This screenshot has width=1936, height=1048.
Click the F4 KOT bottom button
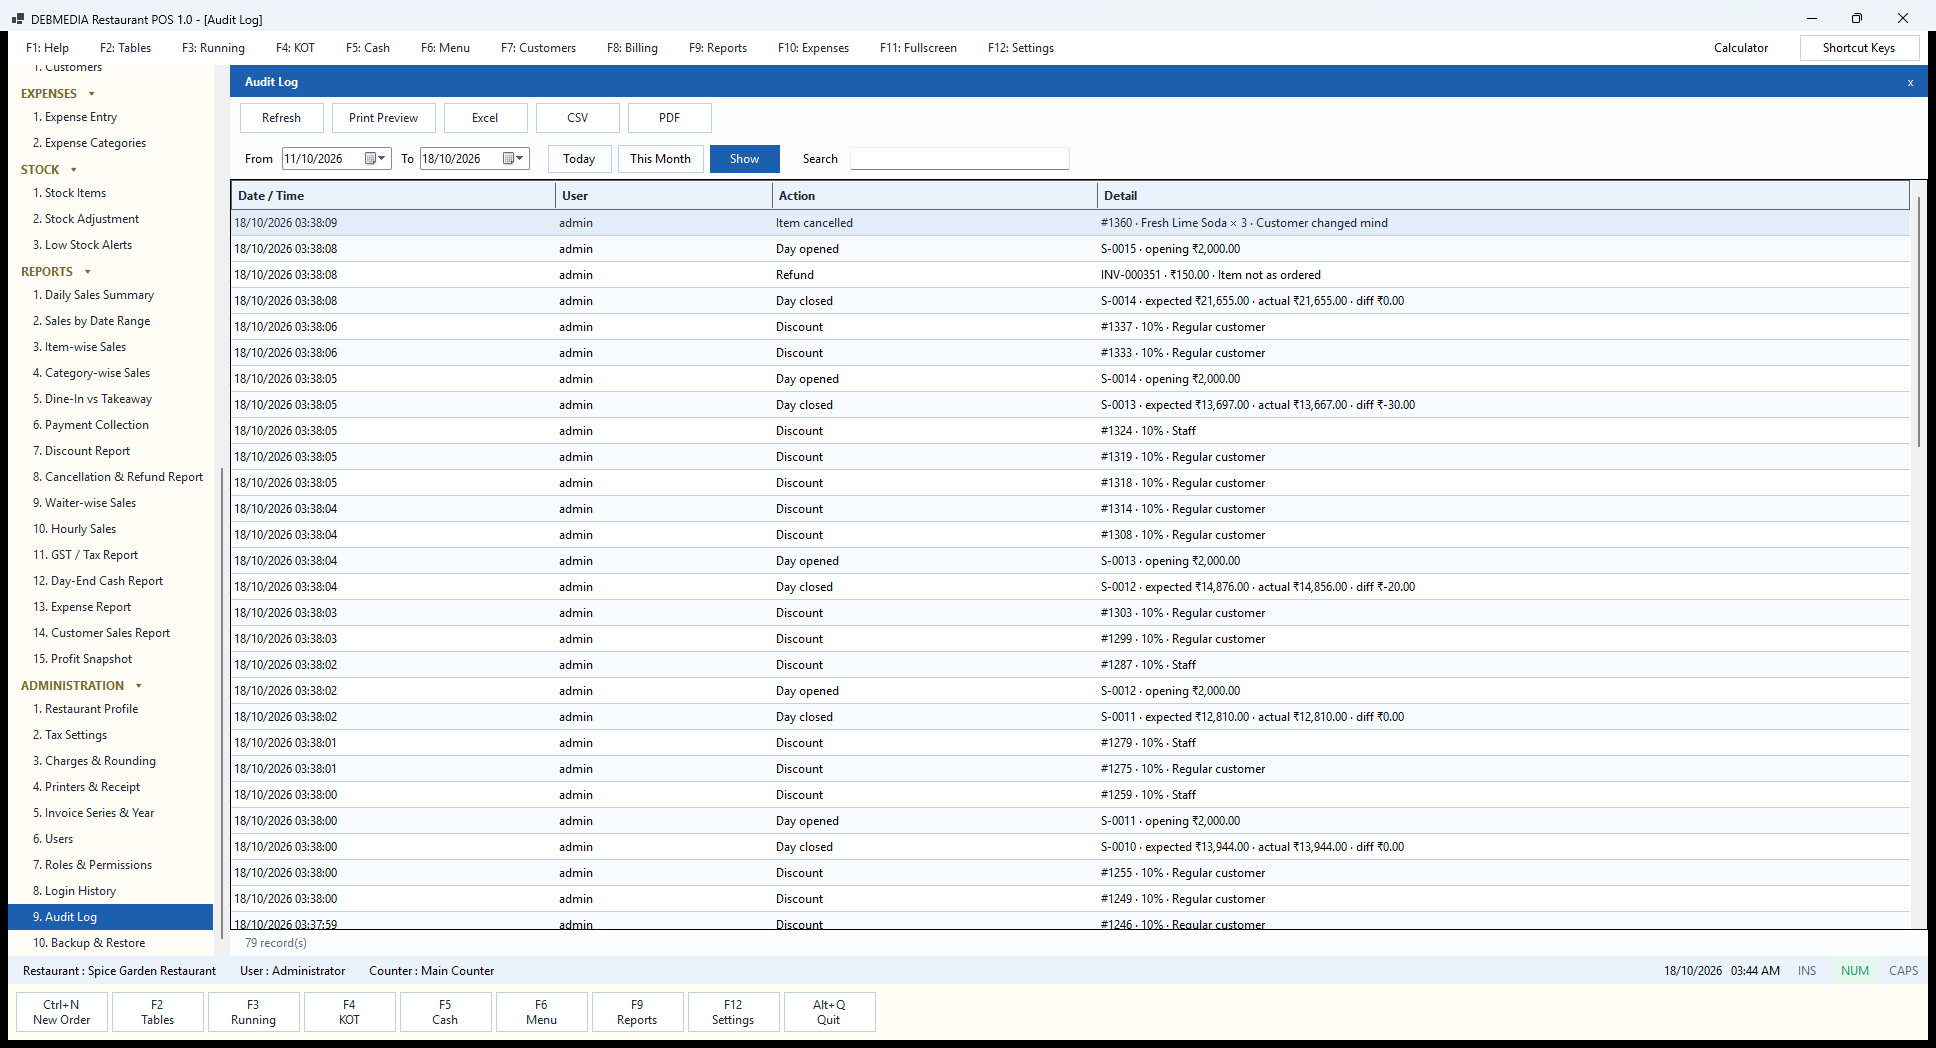tap(349, 1012)
